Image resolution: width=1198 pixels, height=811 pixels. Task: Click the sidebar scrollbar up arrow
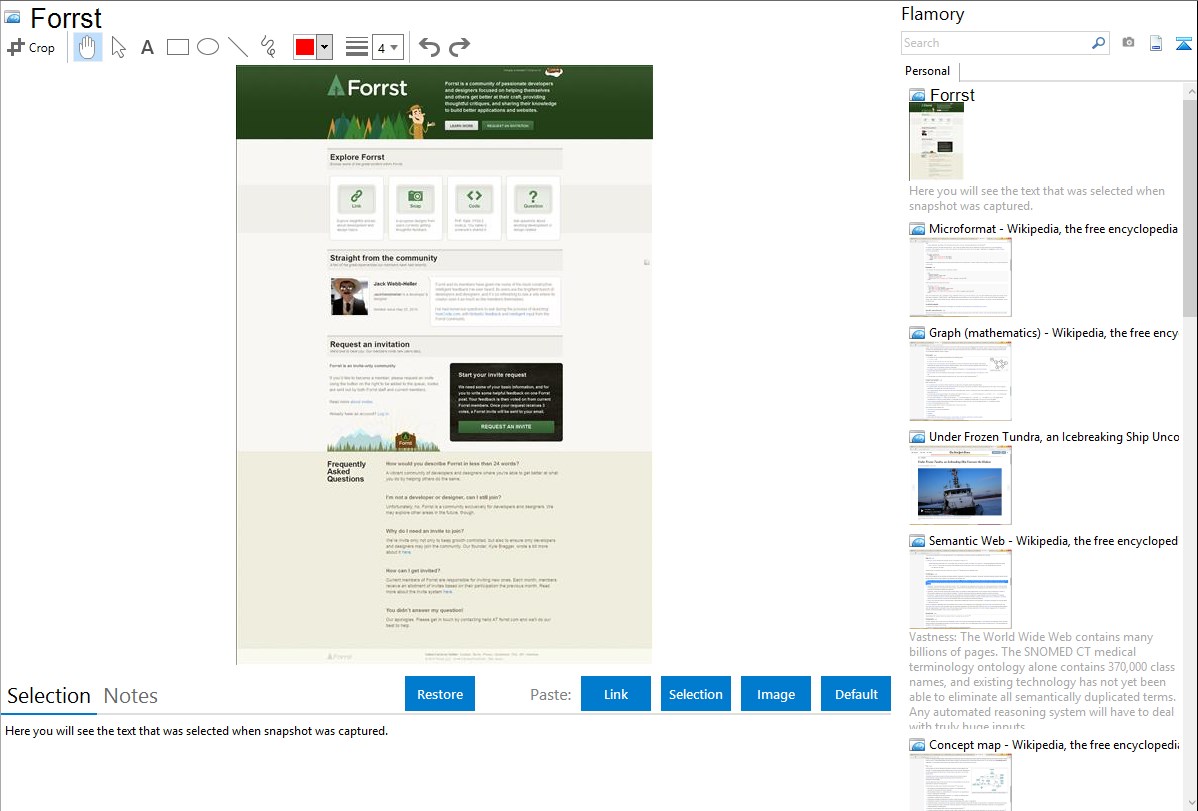1190,91
